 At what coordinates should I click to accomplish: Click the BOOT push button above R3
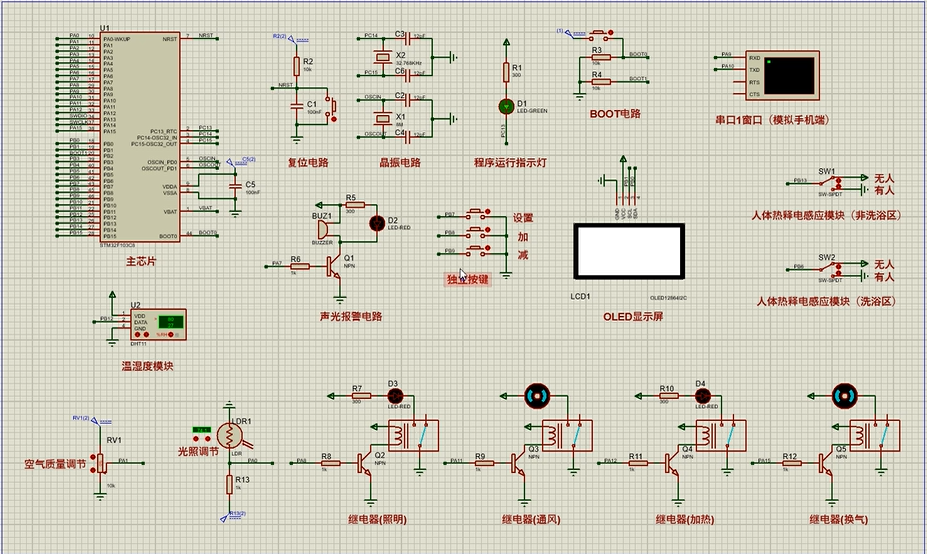[x=599, y=33]
